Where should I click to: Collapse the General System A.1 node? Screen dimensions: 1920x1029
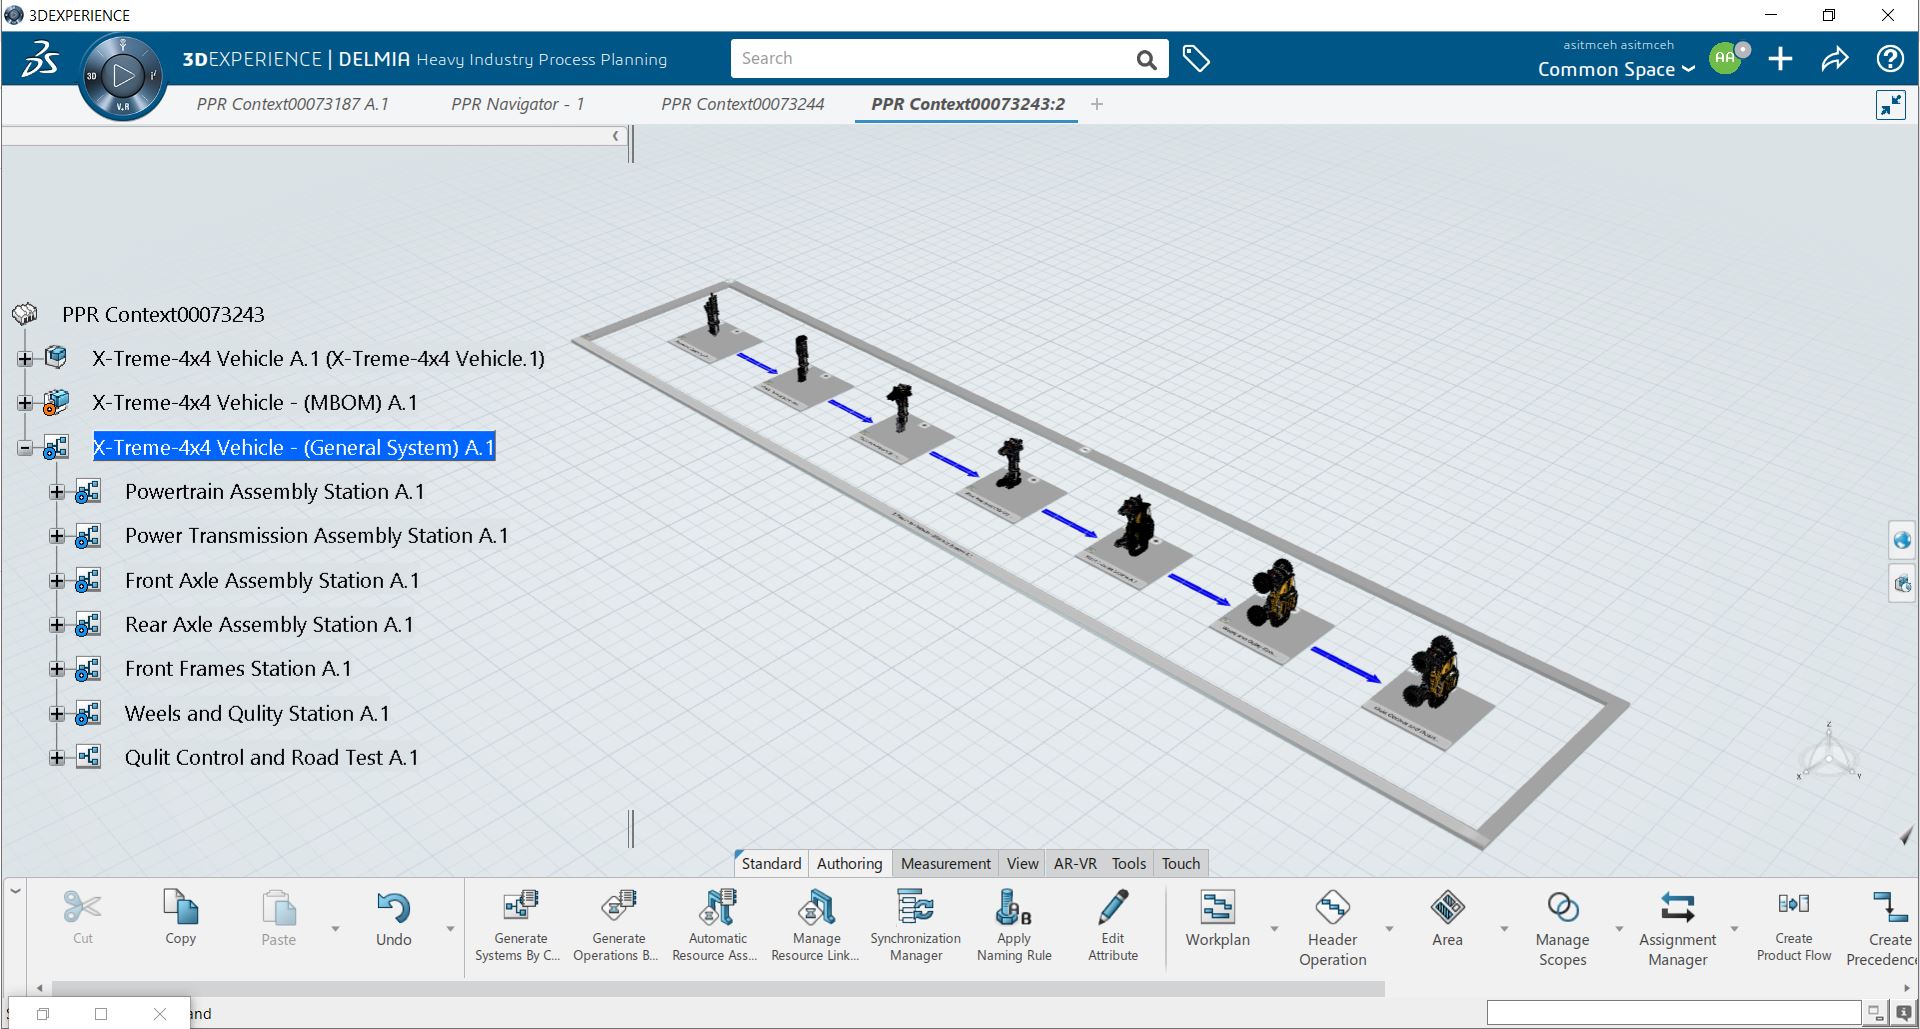[x=25, y=448]
